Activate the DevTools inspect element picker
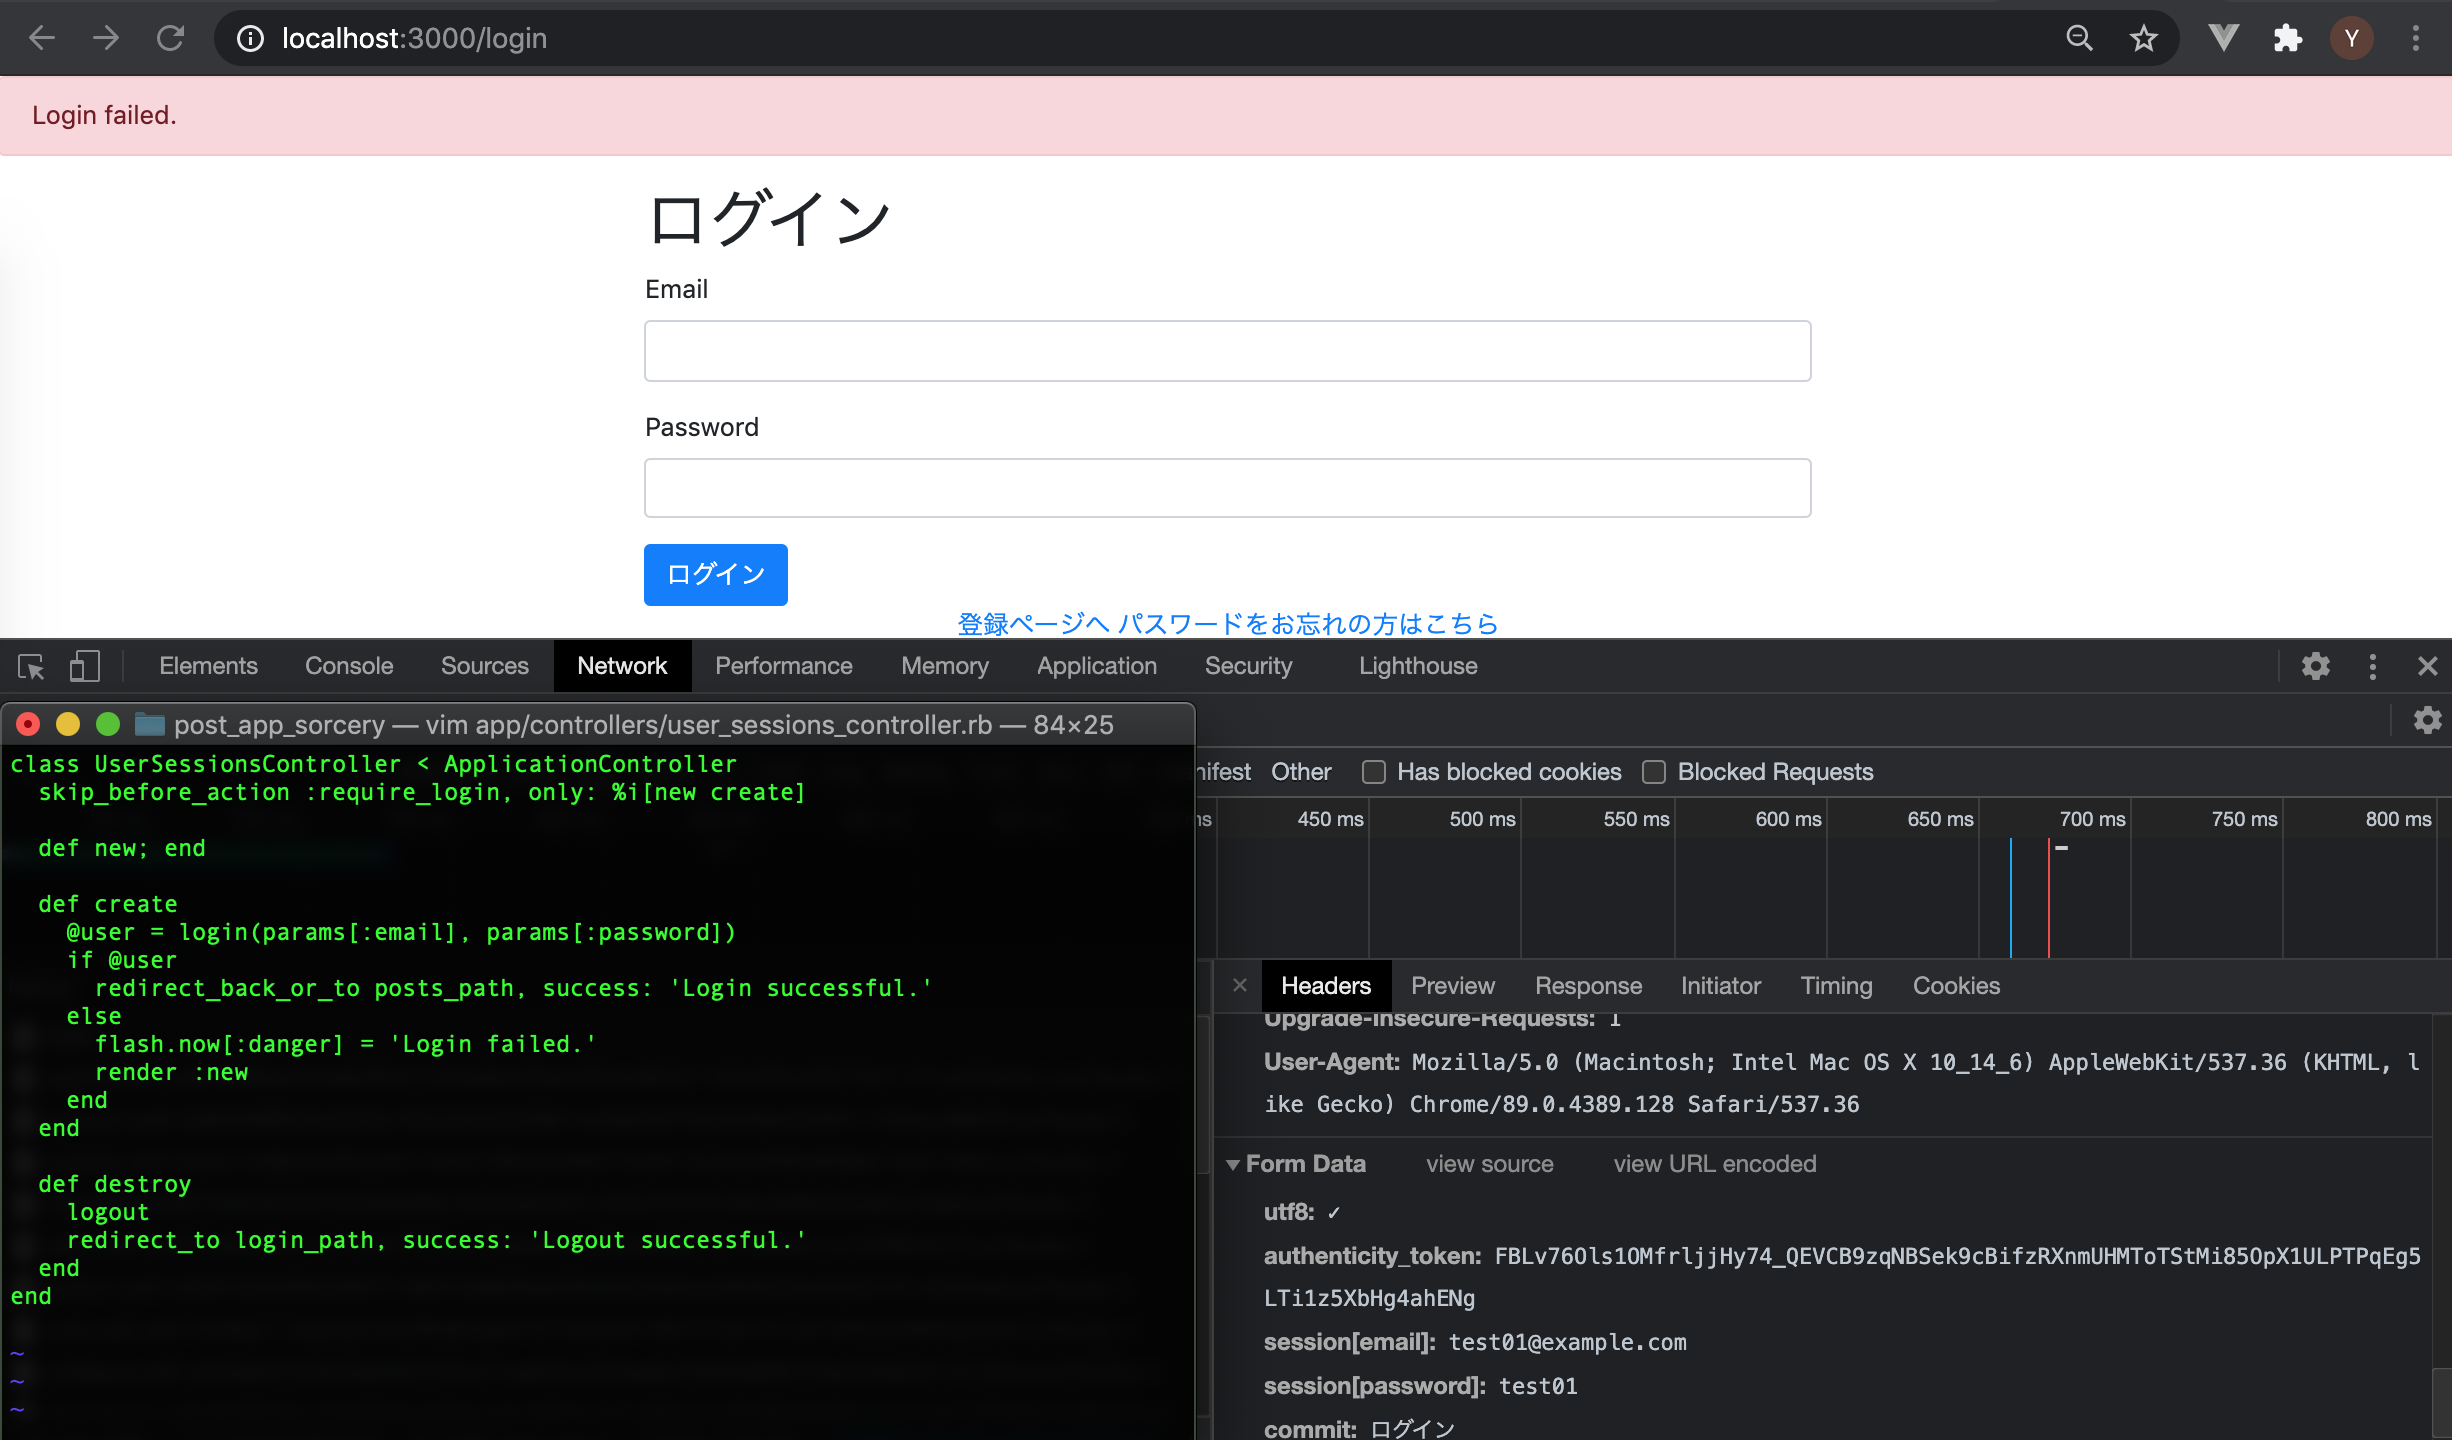Screen dimensions: 2452x1440 coord(31,666)
